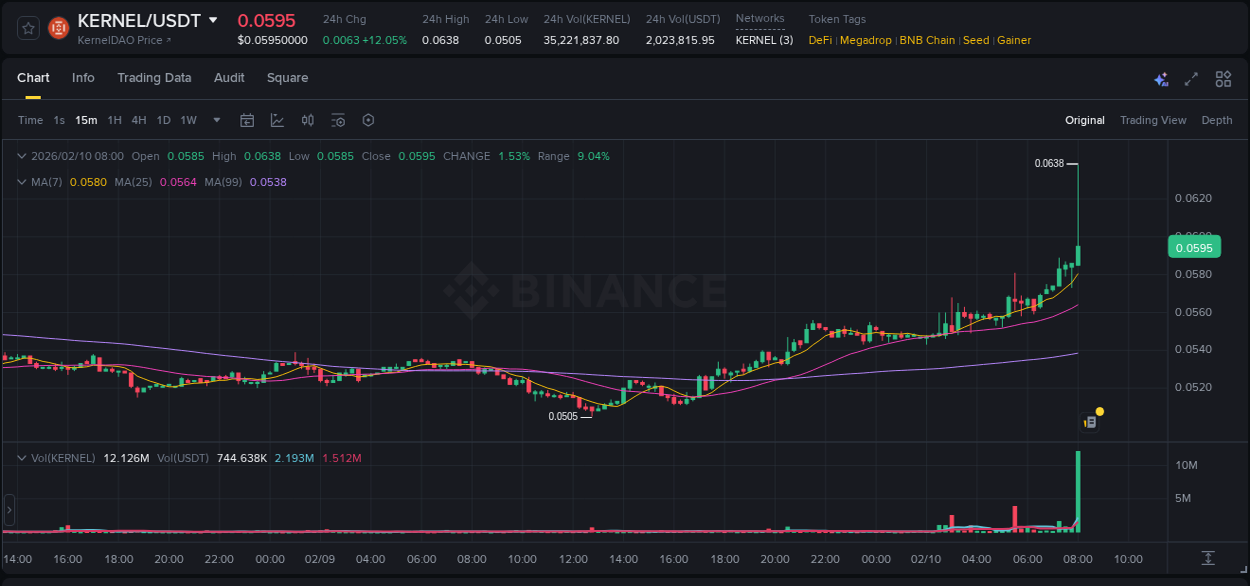Open the indicator settings icon
The height and width of the screenshot is (586, 1250).
click(338, 120)
